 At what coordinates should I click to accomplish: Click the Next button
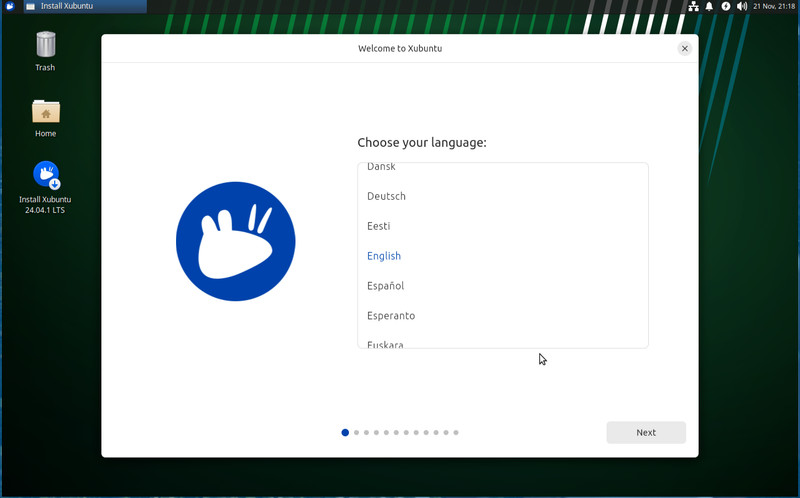pos(646,432)
